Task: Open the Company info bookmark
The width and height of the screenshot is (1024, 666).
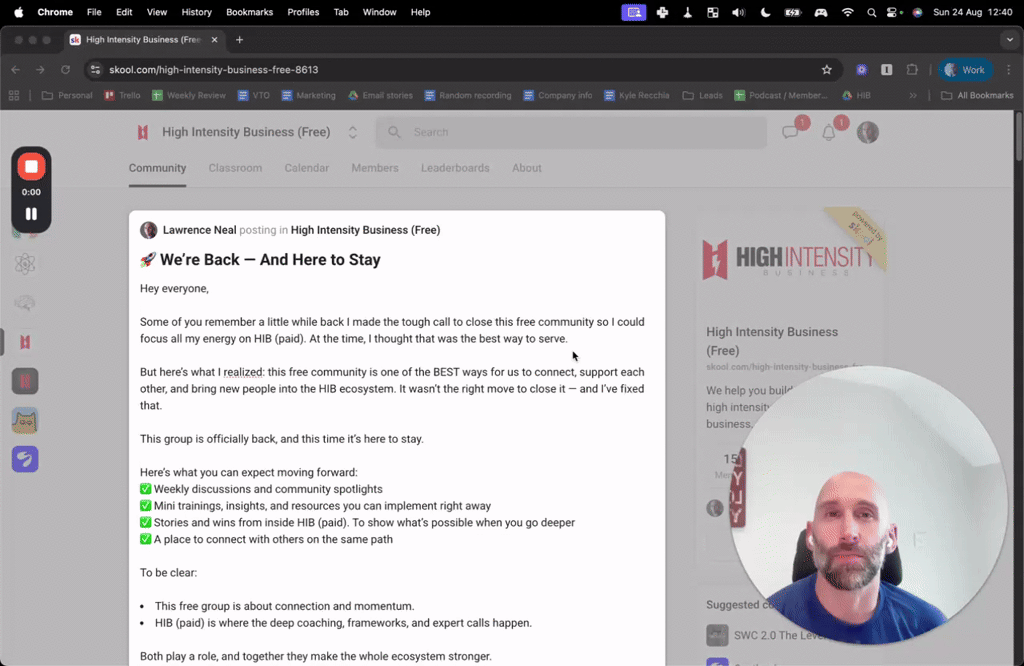Action: (558, 95)
